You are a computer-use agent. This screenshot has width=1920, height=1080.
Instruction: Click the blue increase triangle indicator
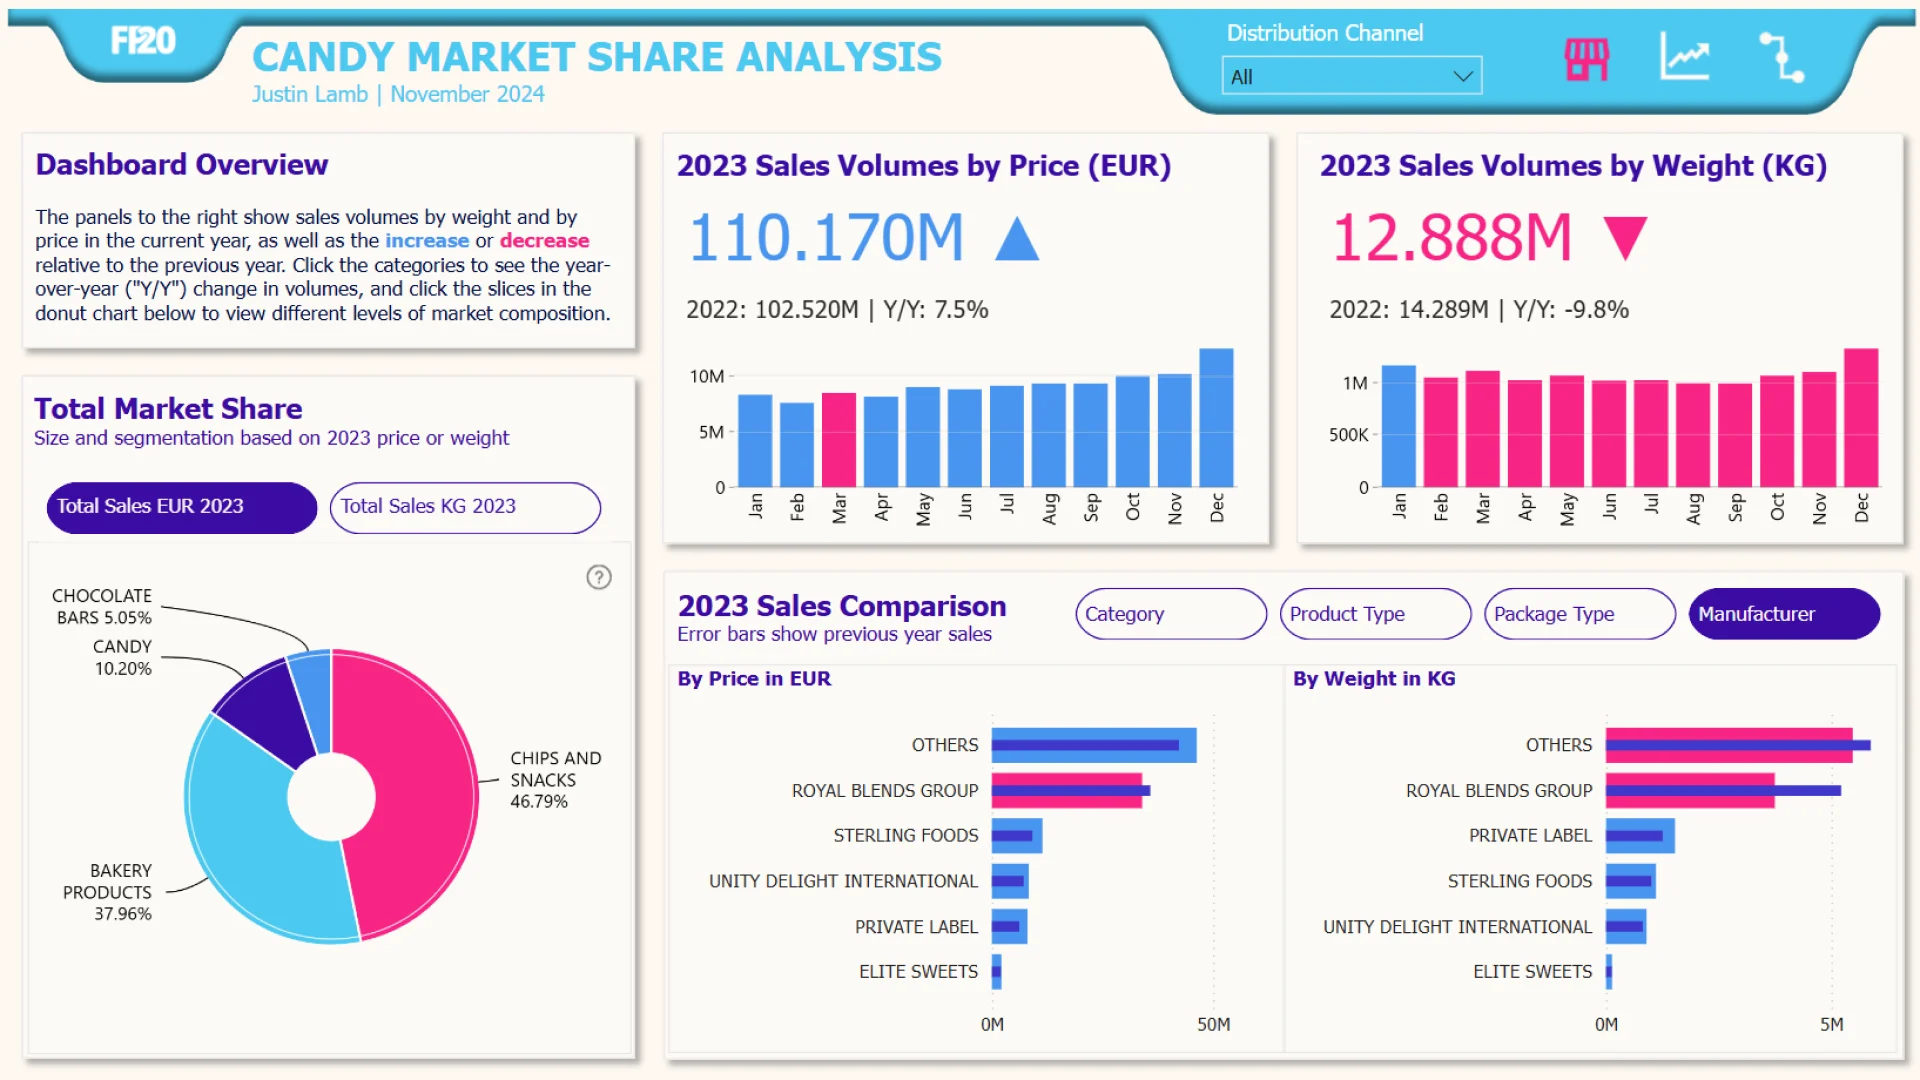tap(1017, 240)
